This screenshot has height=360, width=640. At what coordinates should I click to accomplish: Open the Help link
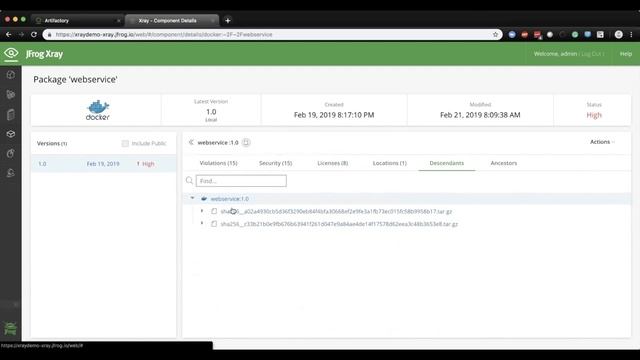(x=626, y=54)
